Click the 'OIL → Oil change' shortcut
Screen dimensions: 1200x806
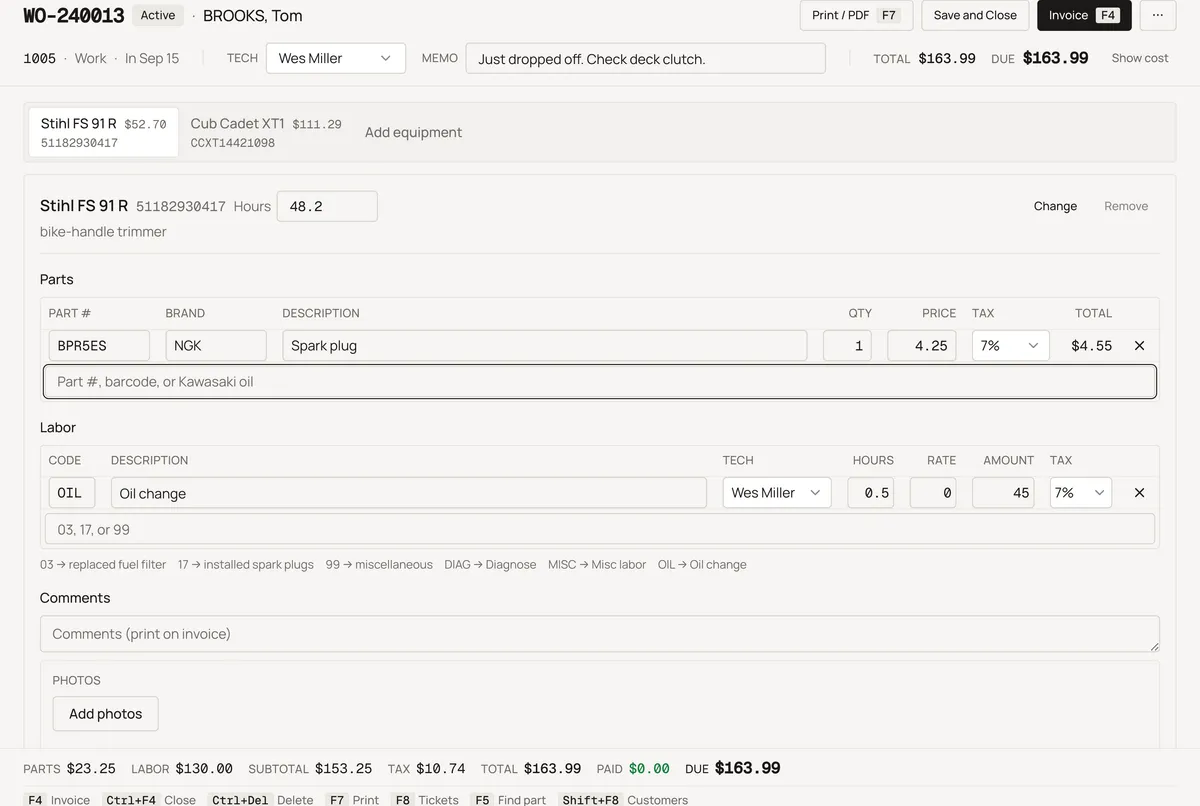tap(702, 565)
